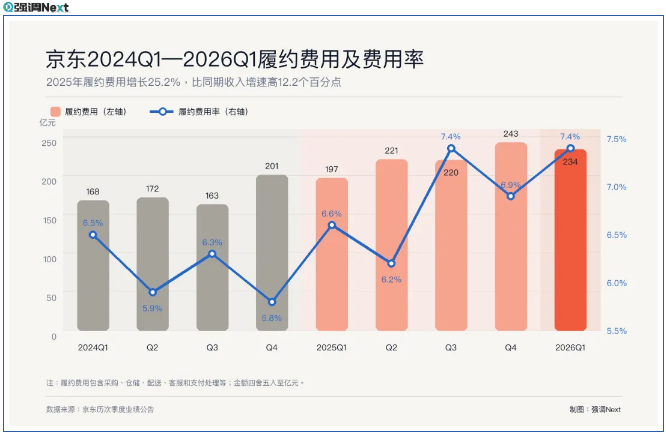Click the tallest bar labeled 243
Viewport: 666px width, 433px height.
point(511,237)
